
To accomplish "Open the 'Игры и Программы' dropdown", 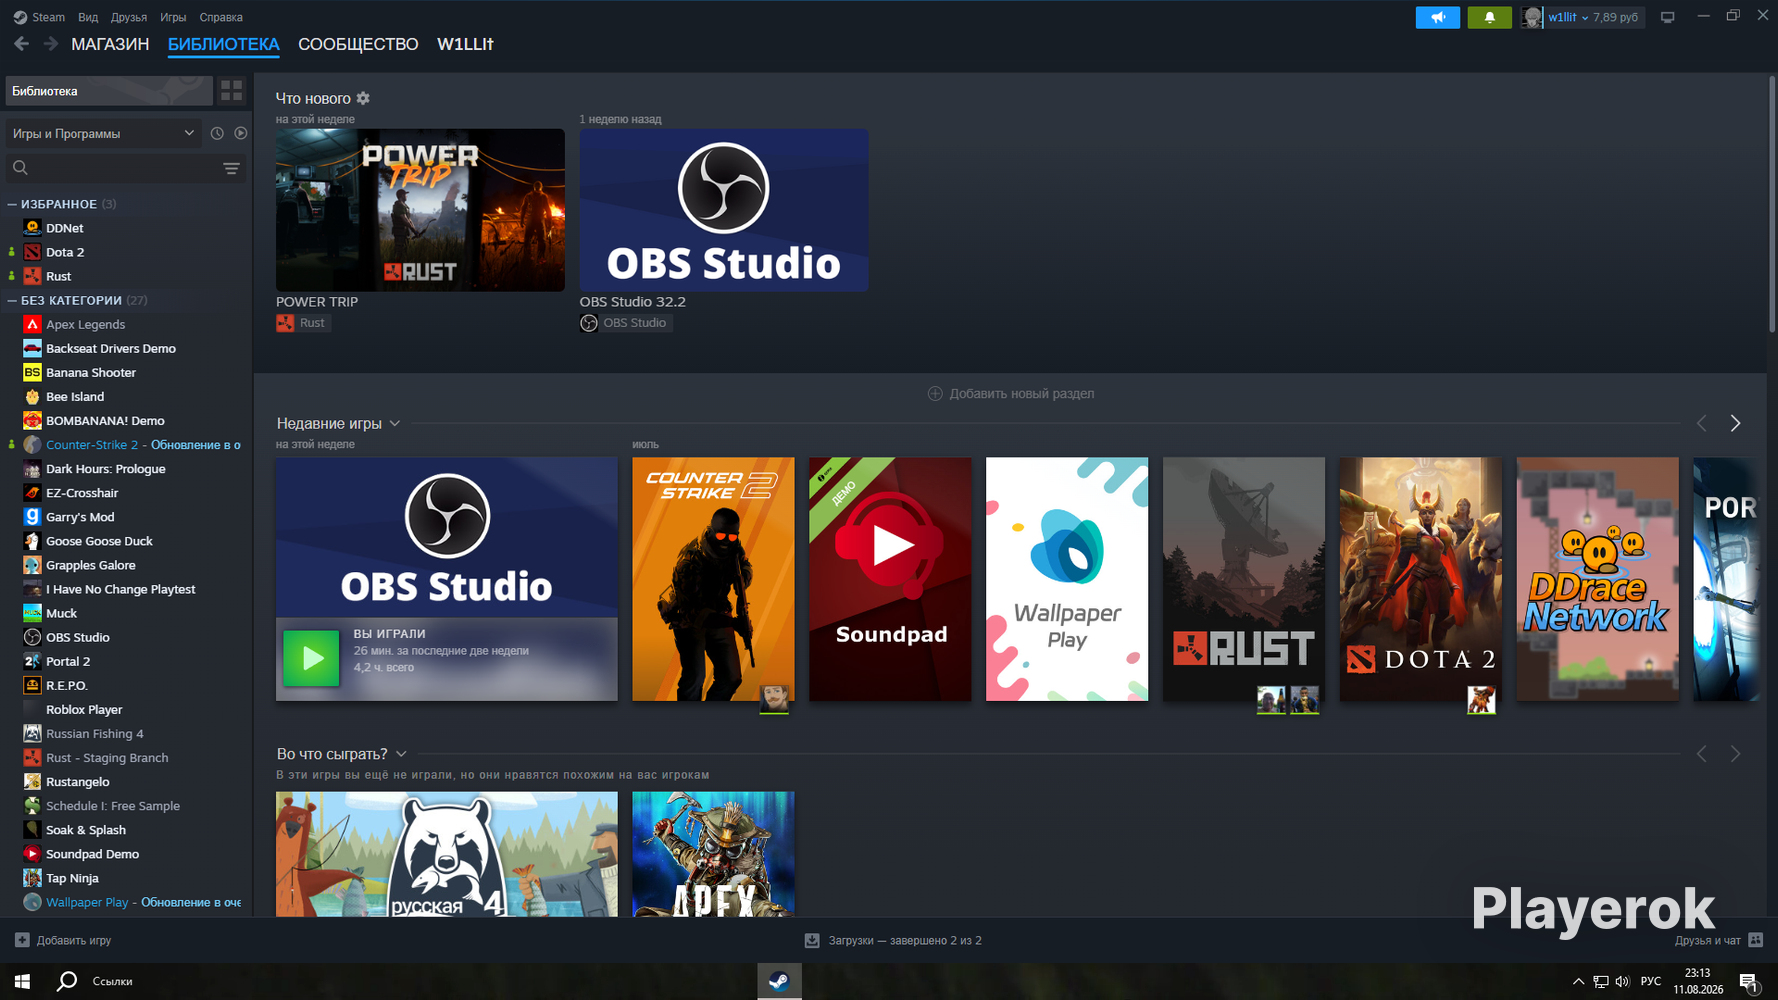I will 103,133.
